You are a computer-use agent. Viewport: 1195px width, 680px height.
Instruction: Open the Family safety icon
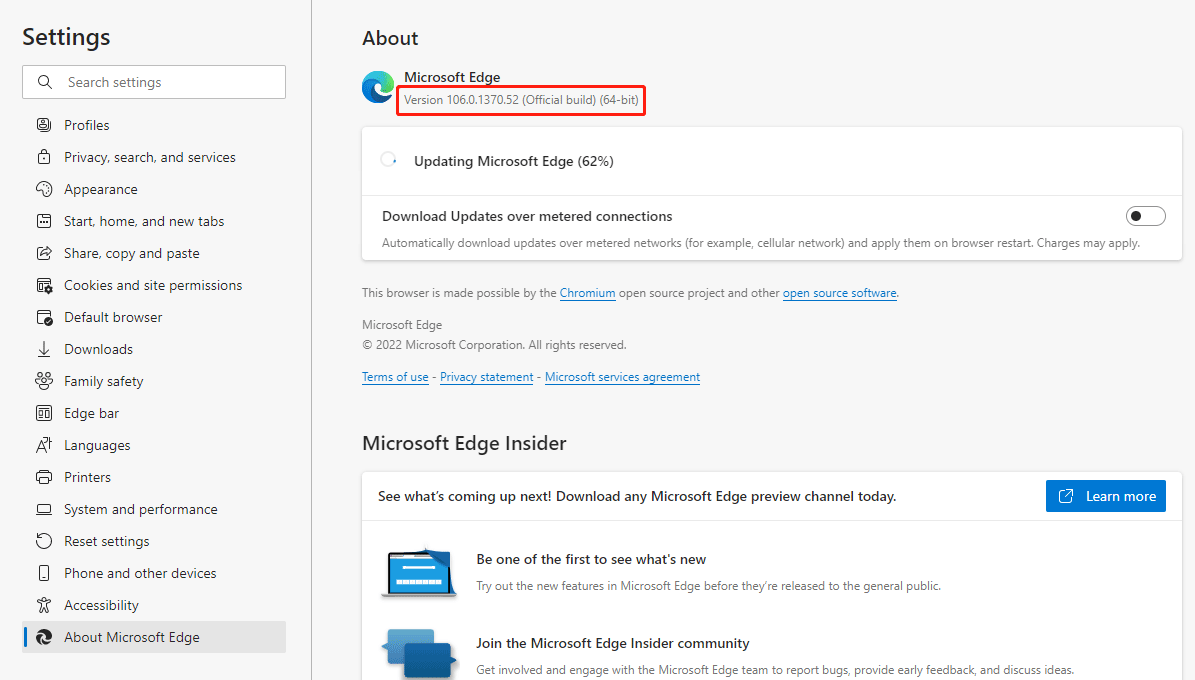41,380
